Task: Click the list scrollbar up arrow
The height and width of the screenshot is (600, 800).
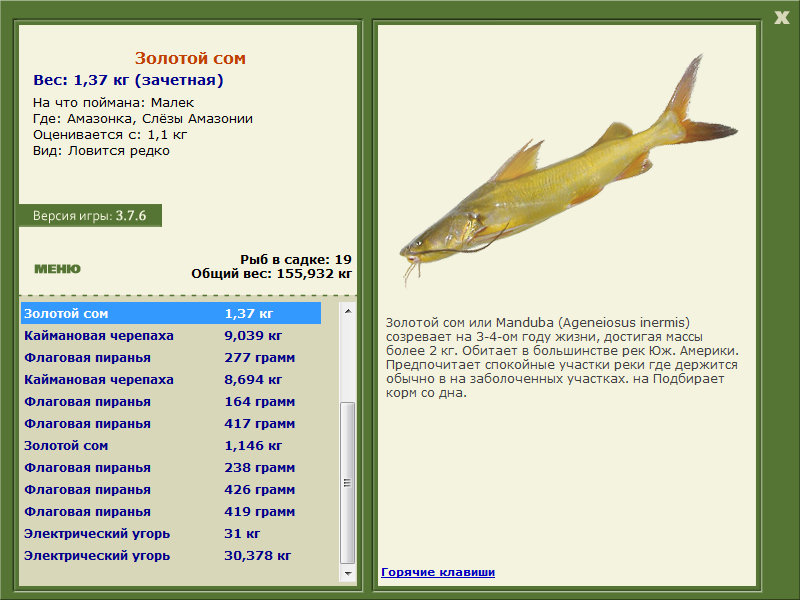Action: coord(348,311)
